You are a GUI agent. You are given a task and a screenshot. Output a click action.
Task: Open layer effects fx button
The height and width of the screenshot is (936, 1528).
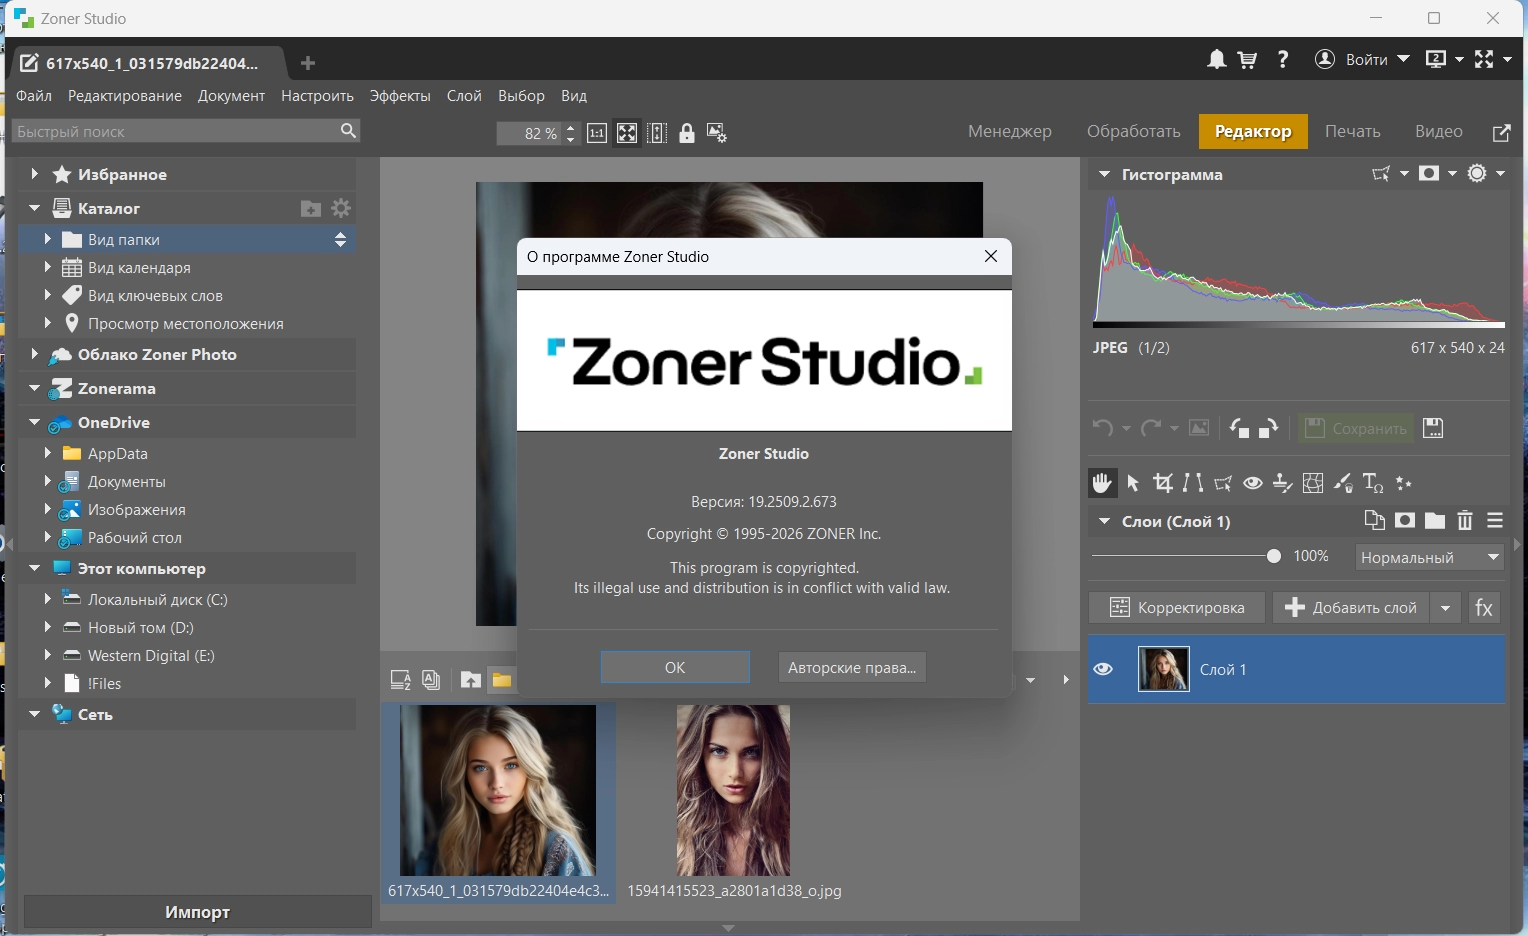pos(1484,608)
